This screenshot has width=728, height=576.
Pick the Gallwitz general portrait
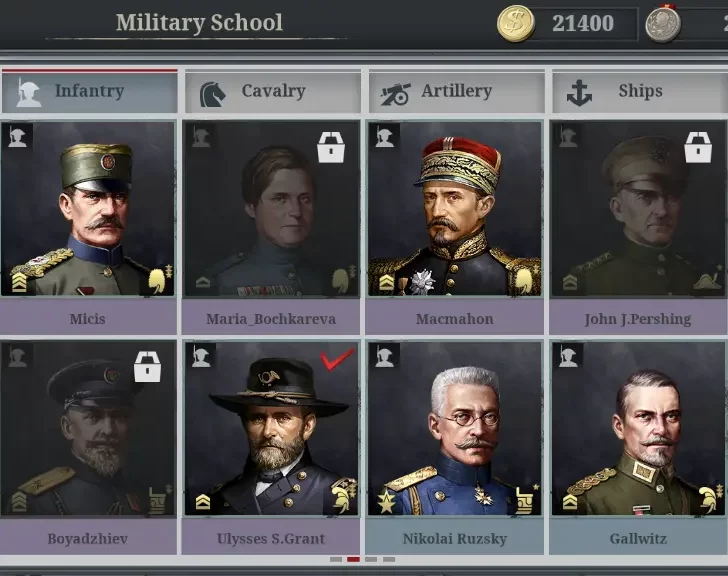click(x=638, y=428)
